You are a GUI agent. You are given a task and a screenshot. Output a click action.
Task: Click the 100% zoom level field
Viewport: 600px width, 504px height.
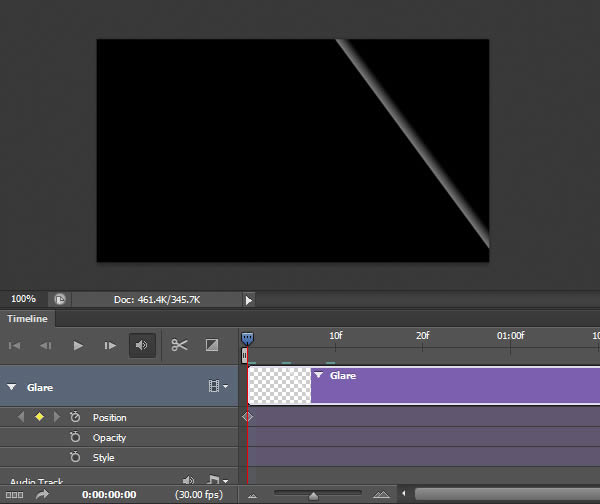pos(23,299)
